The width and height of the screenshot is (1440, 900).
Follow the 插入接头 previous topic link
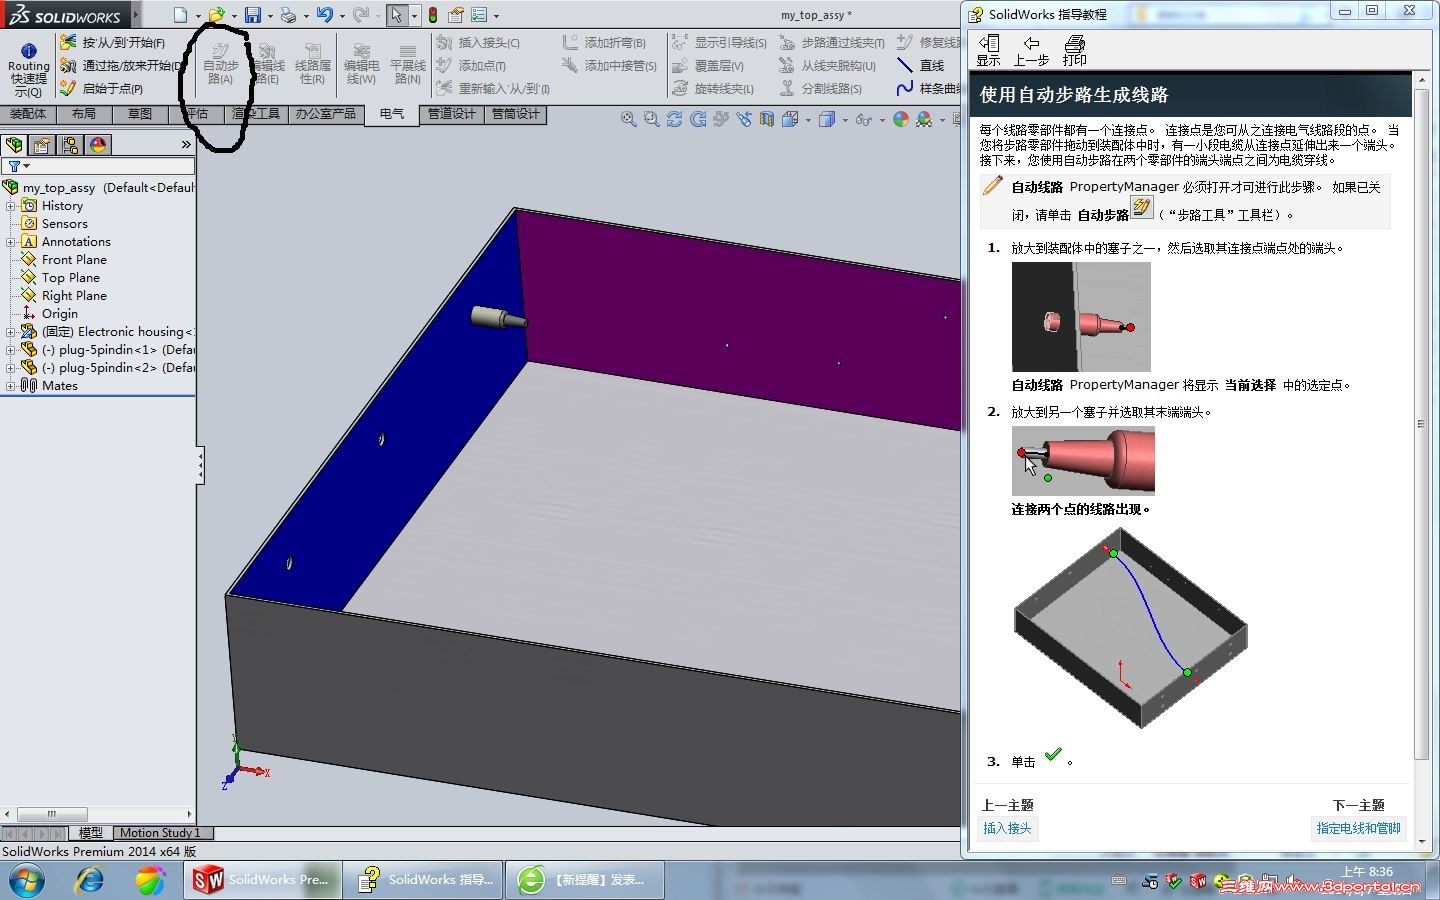click(x=1007, y=828)
